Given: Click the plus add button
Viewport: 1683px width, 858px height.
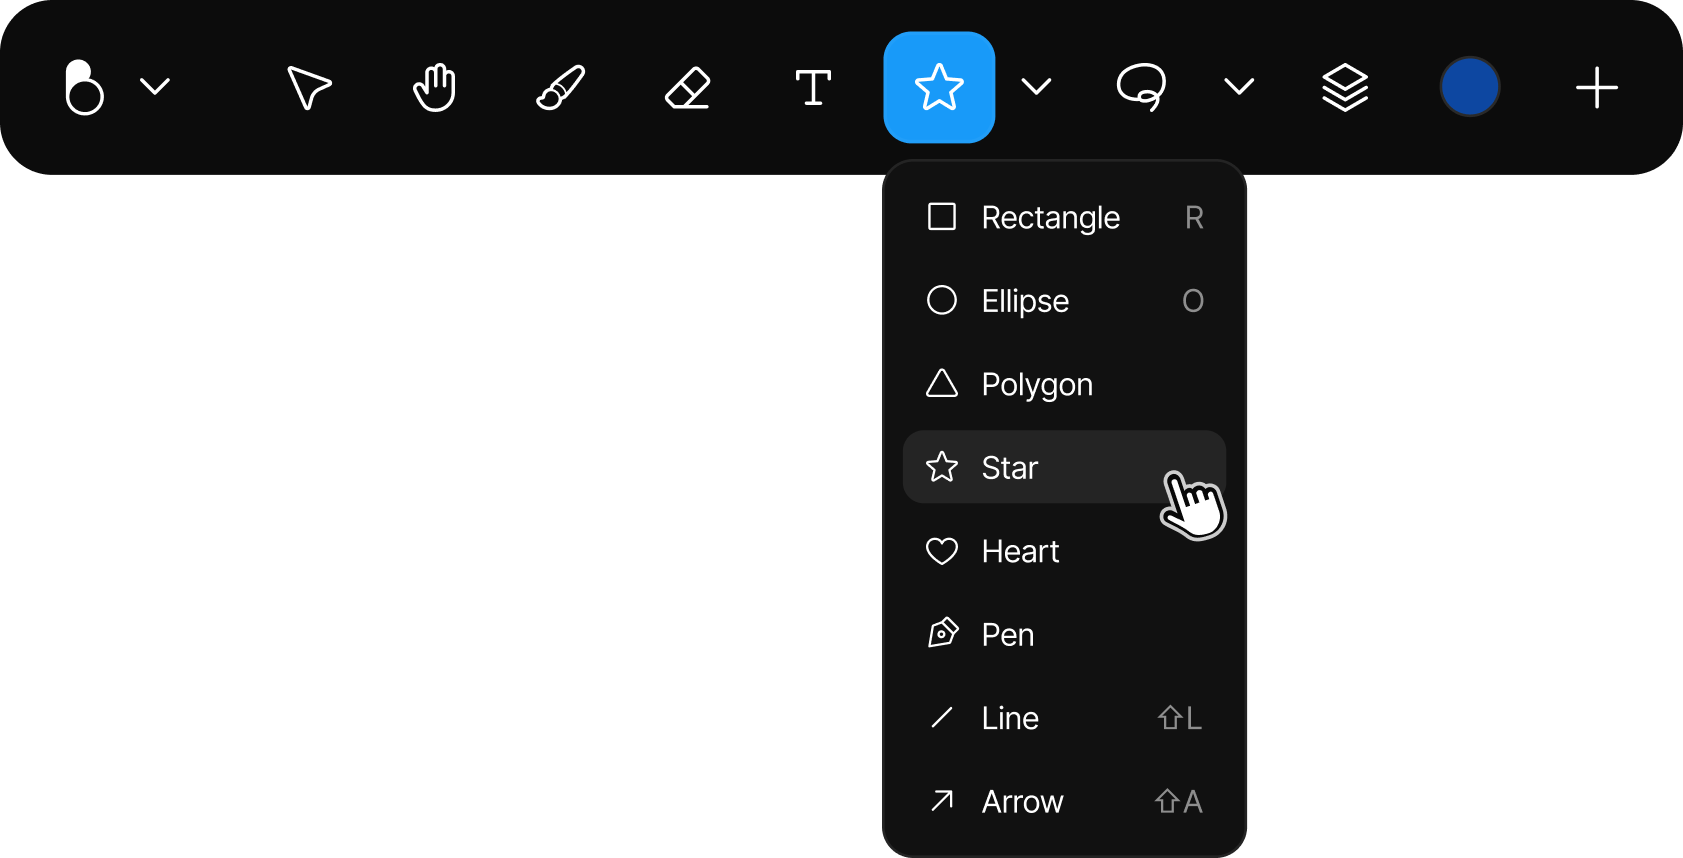Looking at the screenshot, I should click(1597, 87).
